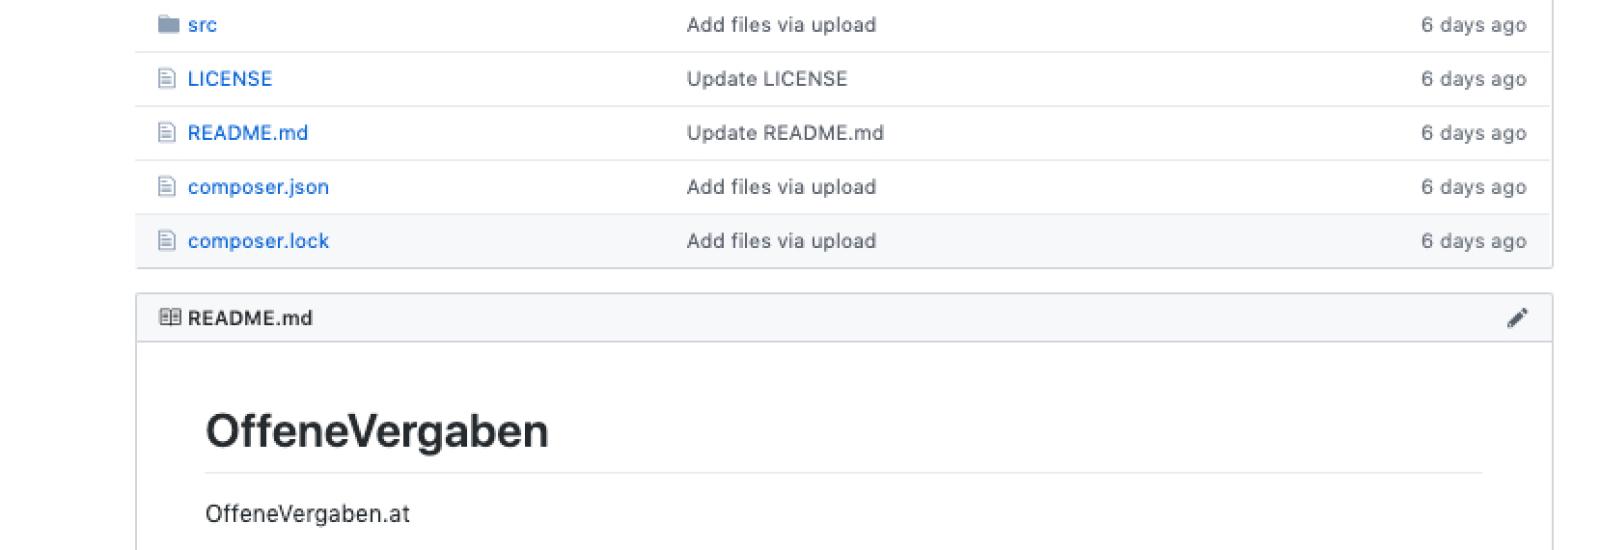The image size is (1600, 550).
Task: Open src row's 'Add files via upload' commit
Action: pyautogui.click(x=781, y=25)
